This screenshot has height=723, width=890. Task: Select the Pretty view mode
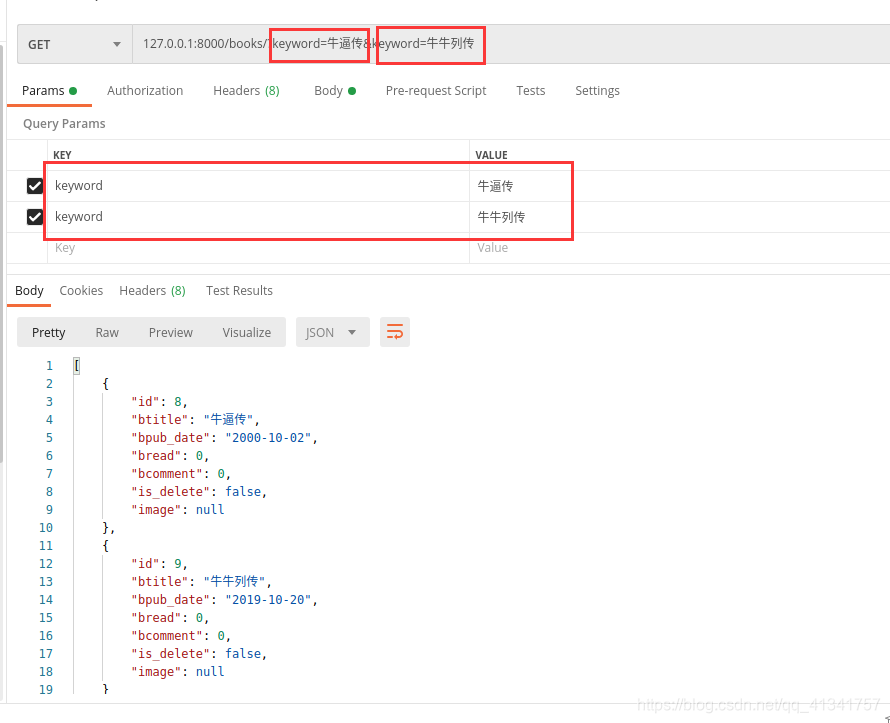pos(48,333)
